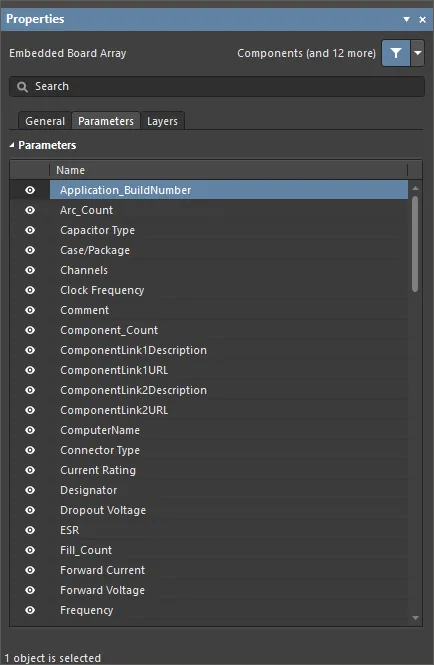Toggle visibility of Application_BuildNumber parameter
Viewport: 434px width, 665px height.
30,190
